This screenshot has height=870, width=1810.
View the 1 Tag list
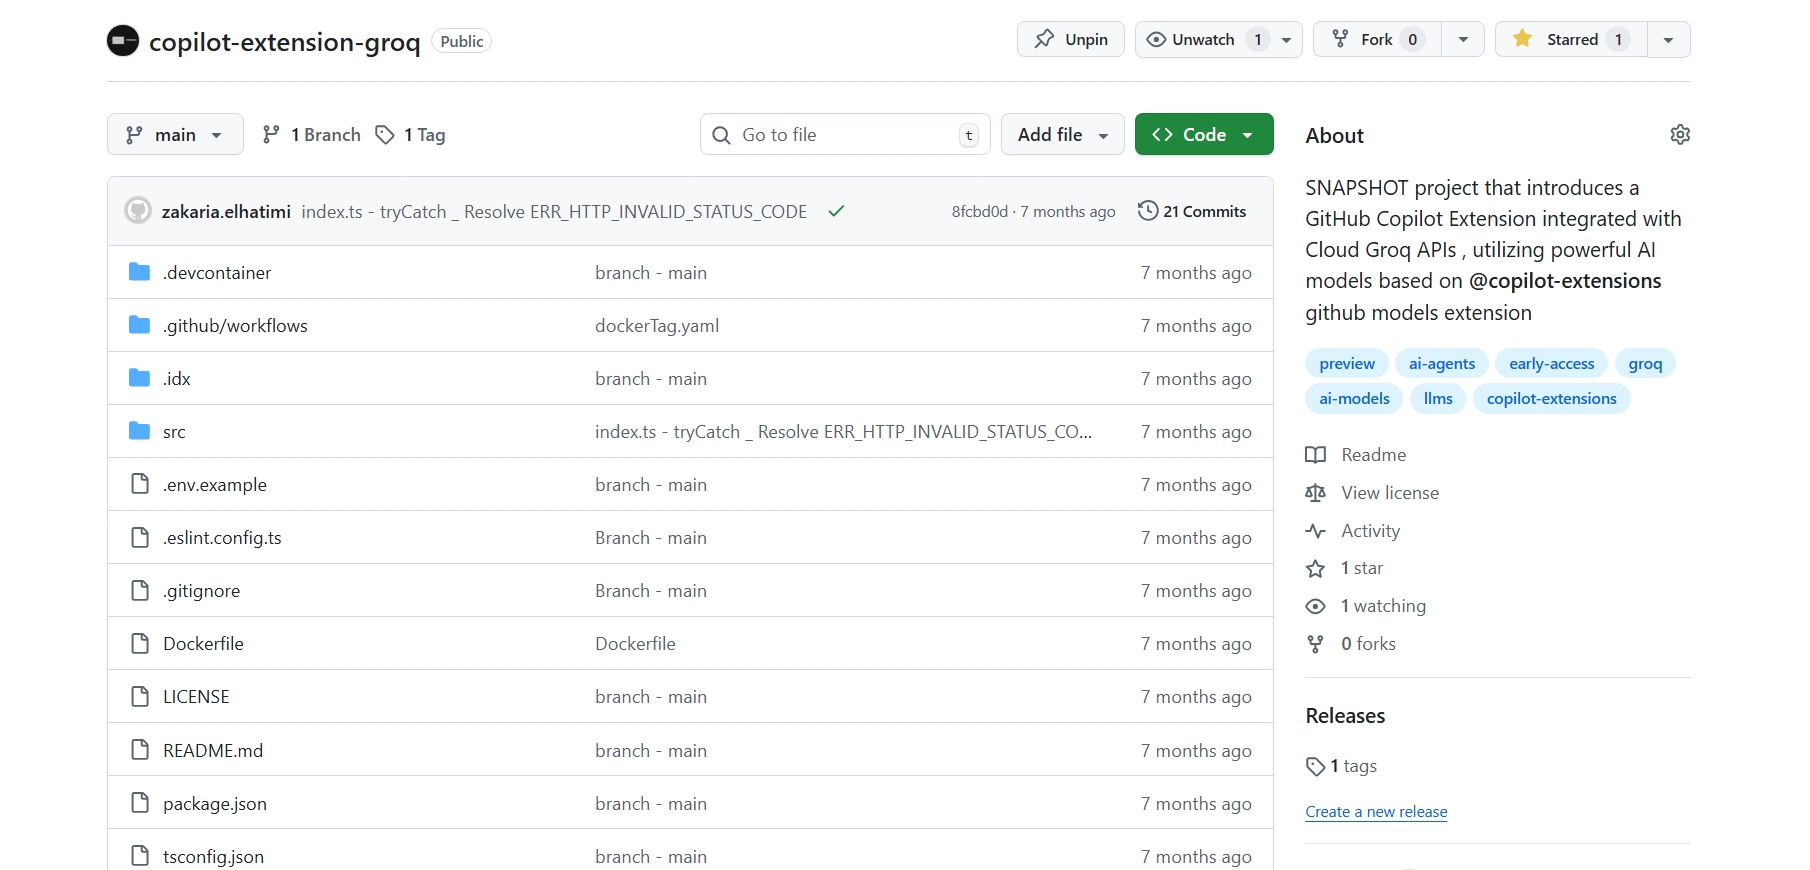coord(410,134)
